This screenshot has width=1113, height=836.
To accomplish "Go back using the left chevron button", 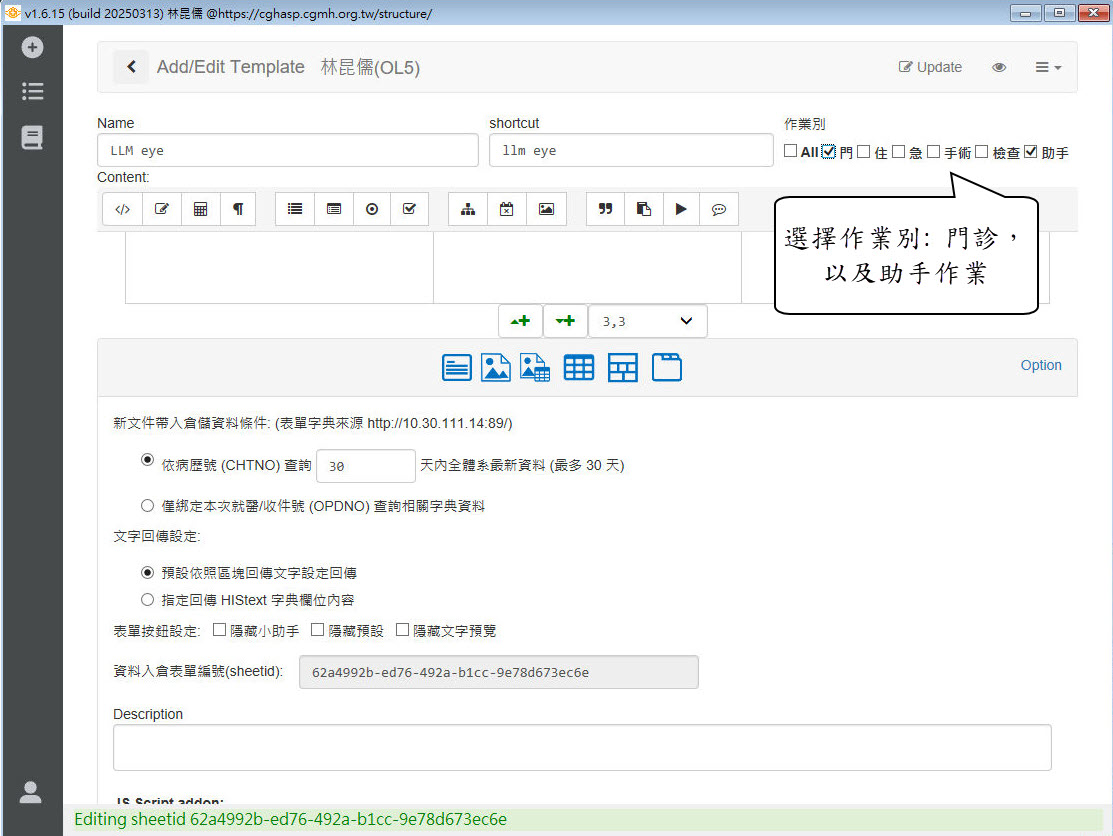I will coord(131,67).
